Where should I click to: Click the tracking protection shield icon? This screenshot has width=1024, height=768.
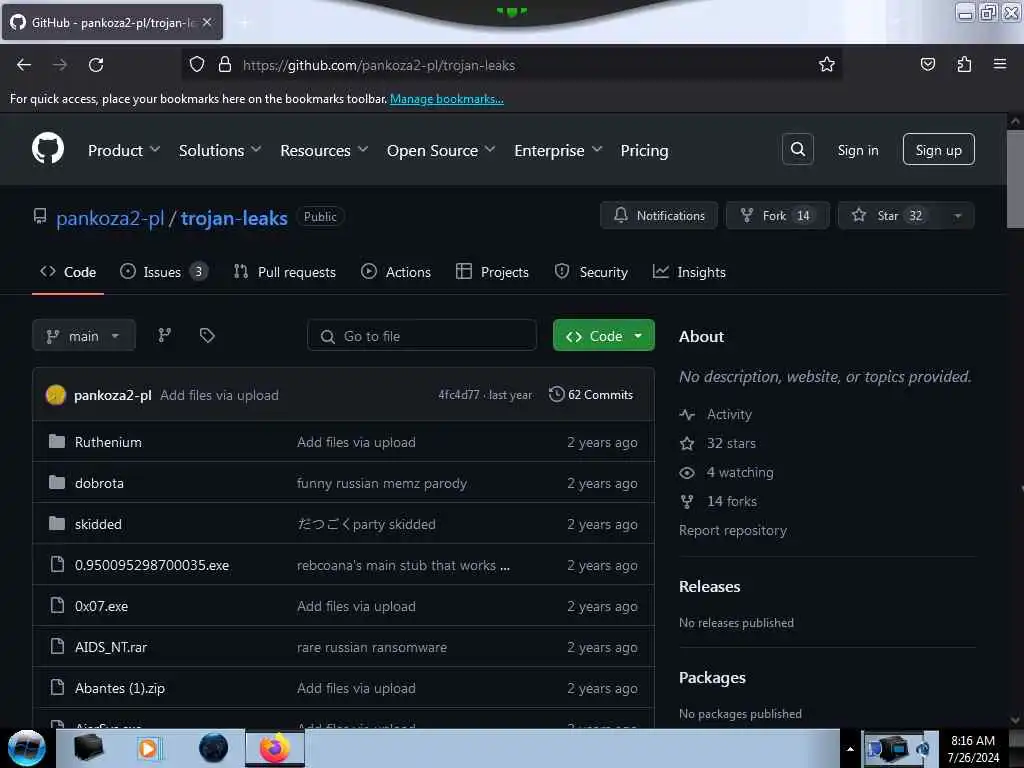tap(197, 64)
